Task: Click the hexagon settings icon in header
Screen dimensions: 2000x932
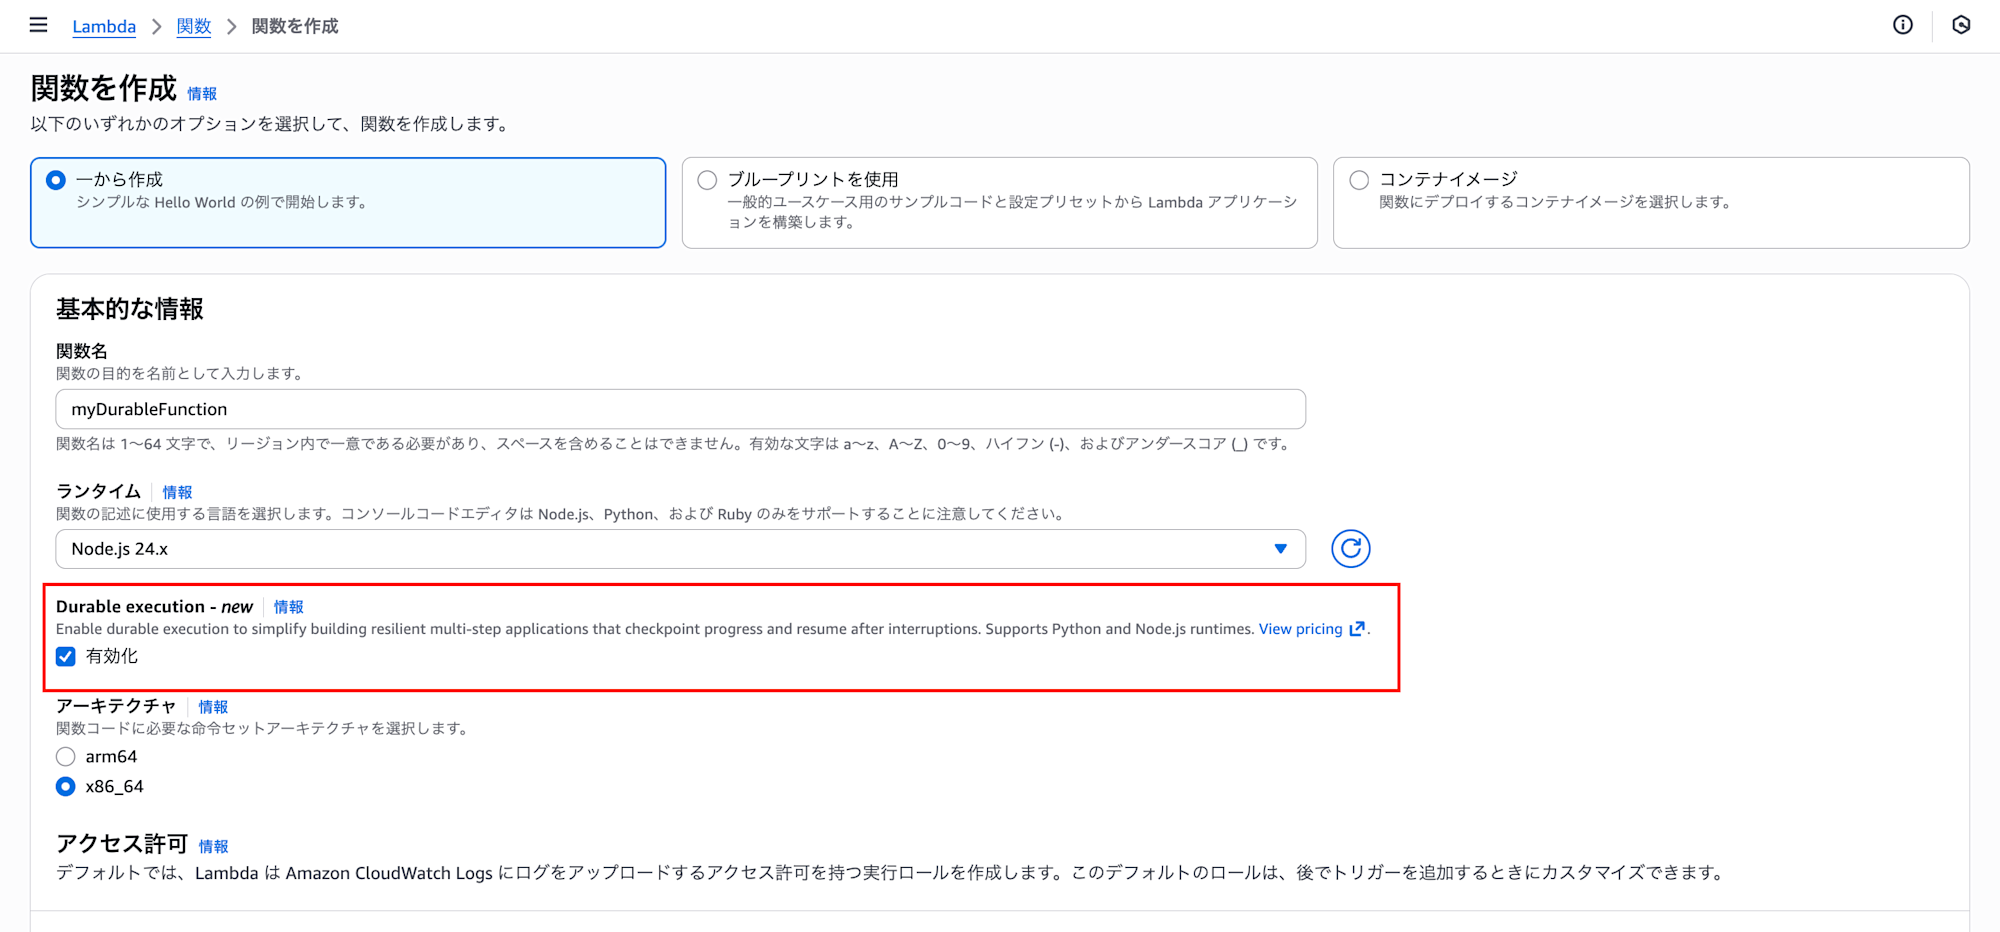Action: pos(1961,25)
